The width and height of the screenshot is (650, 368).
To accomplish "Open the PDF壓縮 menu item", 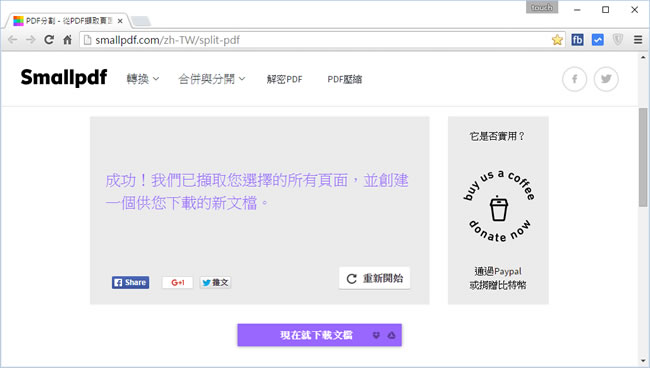I will [x=344, y=79].
